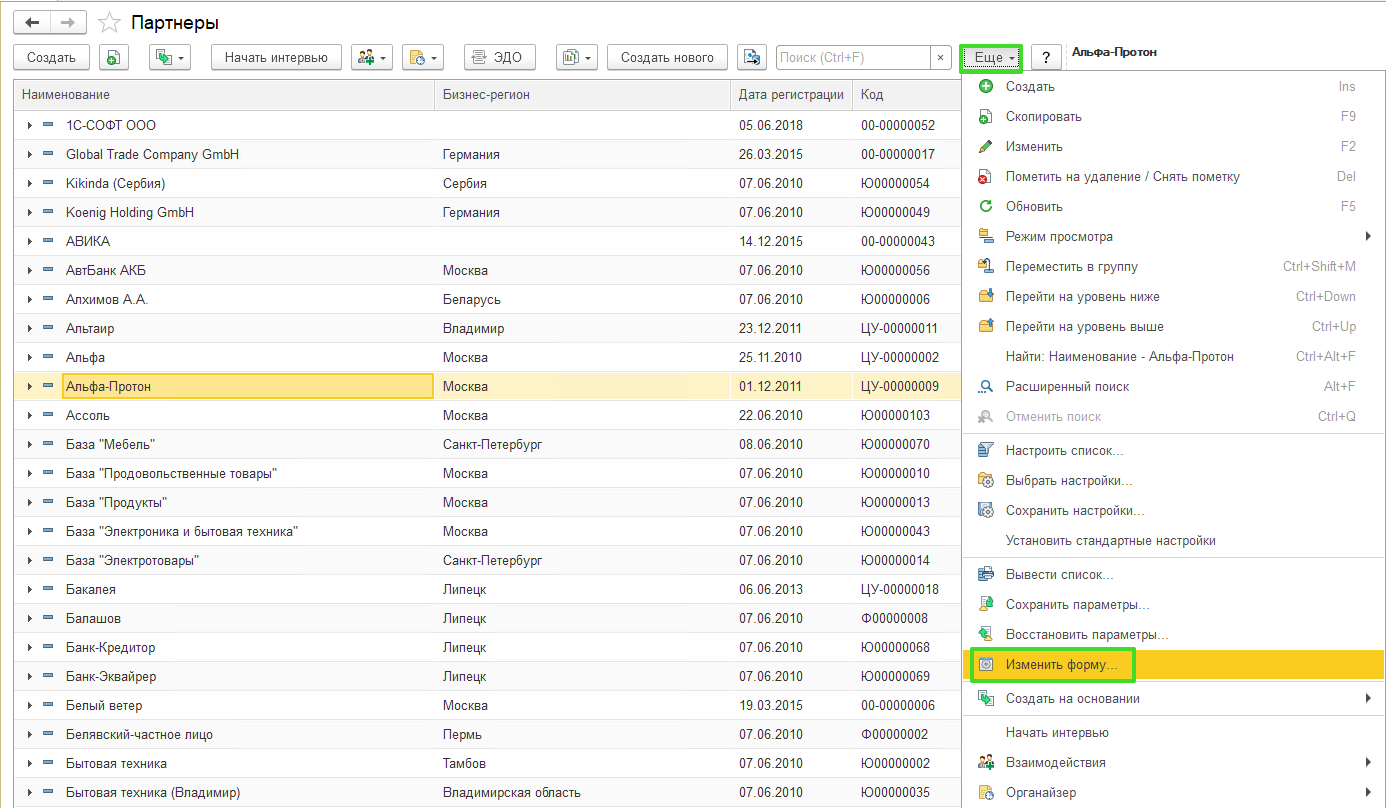Open the Еще dropdown menu

coord(990,58)
